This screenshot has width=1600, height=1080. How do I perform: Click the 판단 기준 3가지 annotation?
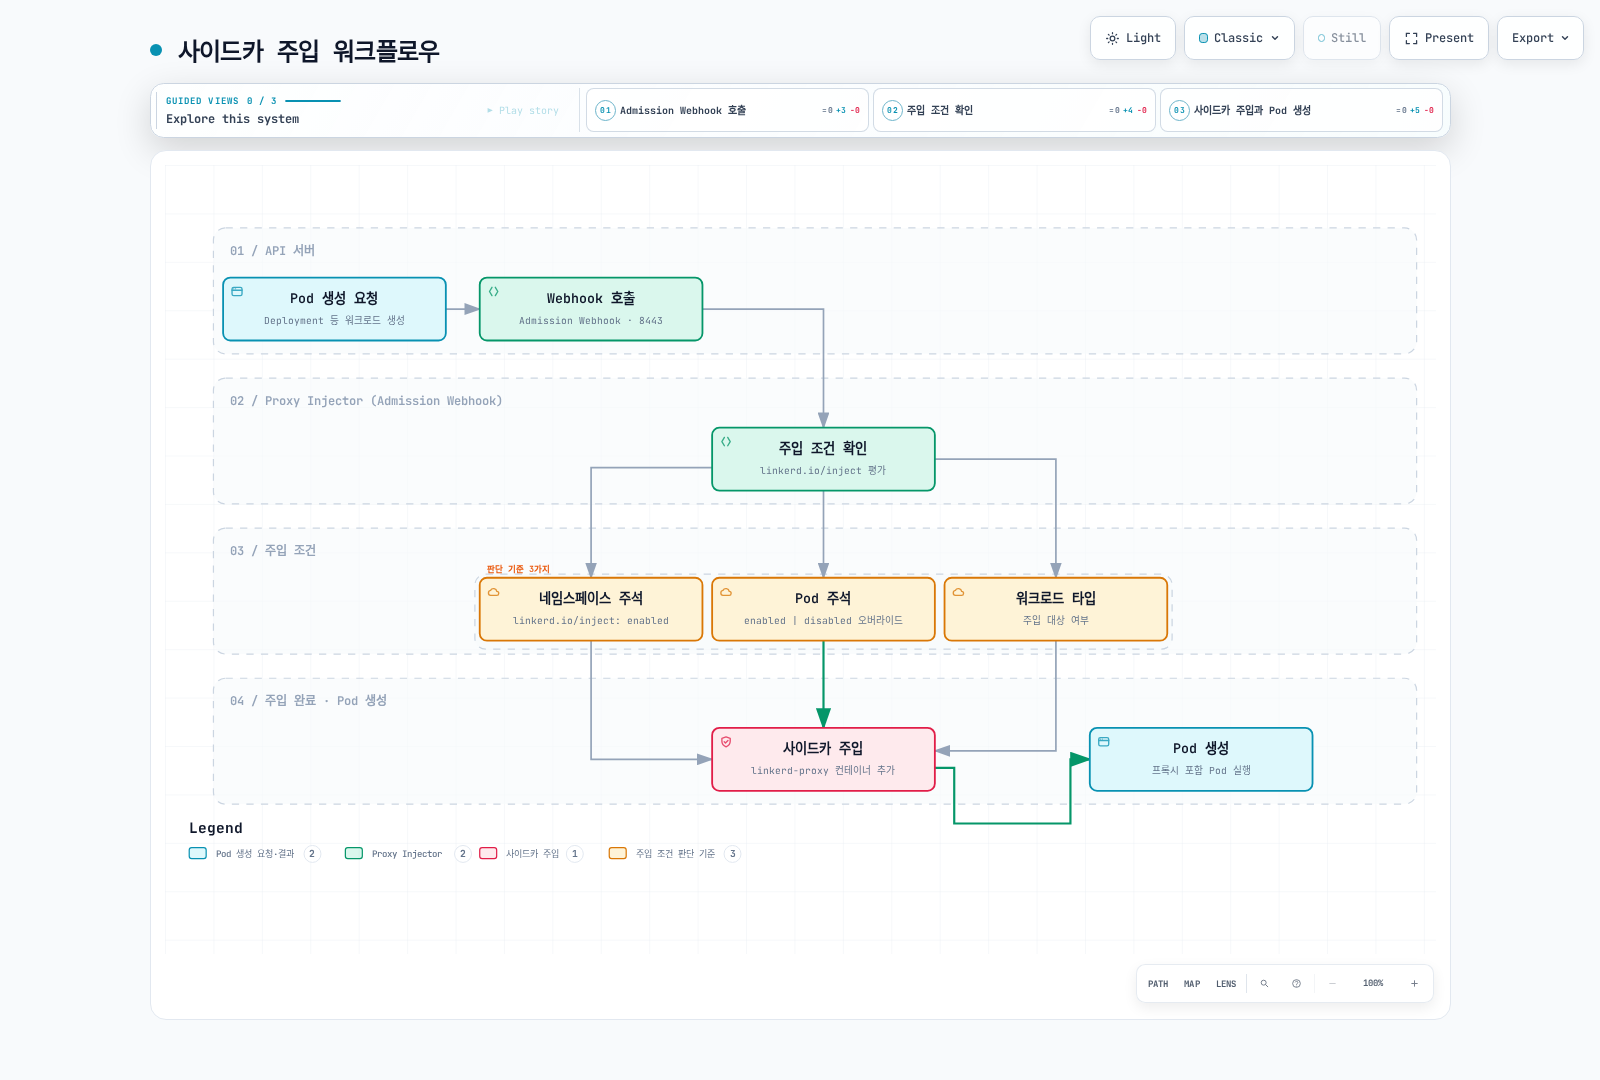(x=518, y=569)
